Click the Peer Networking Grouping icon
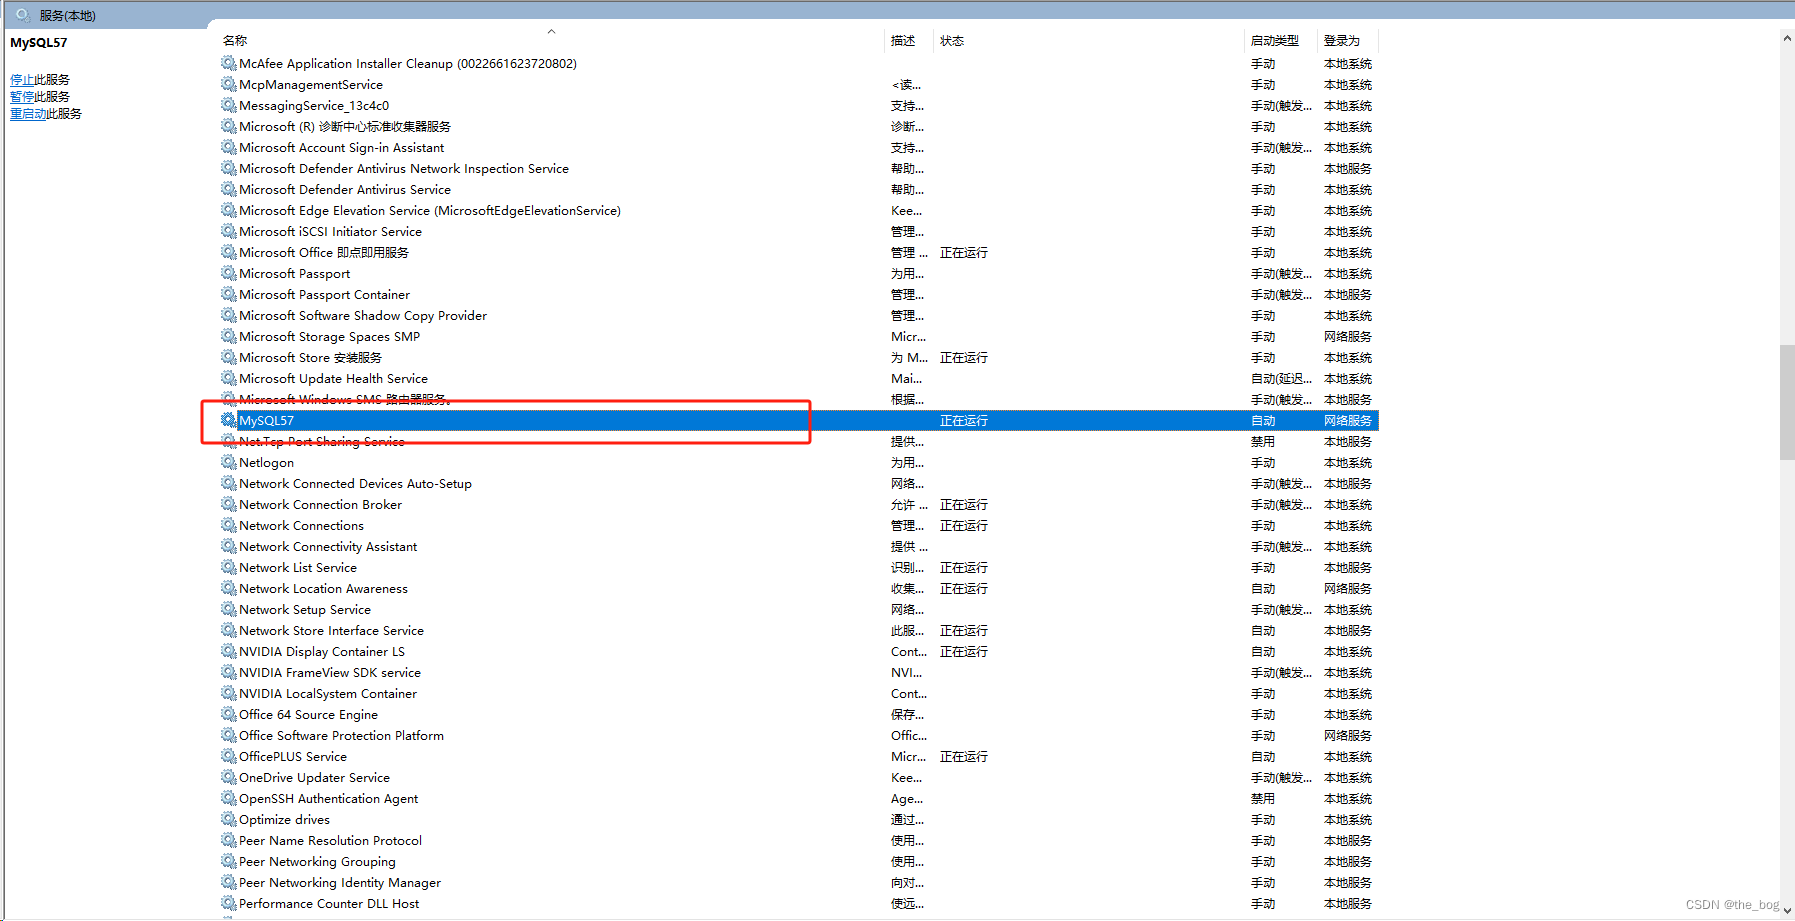This screenshot has height=921, width=1795. [228, 861]
